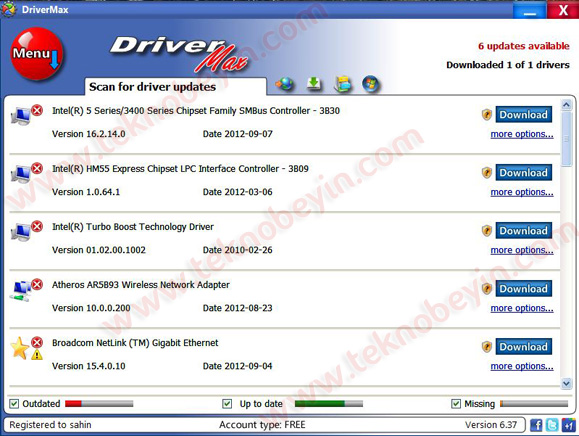
Task: Click the red Outdated progress bar
Action: point(99,404)
